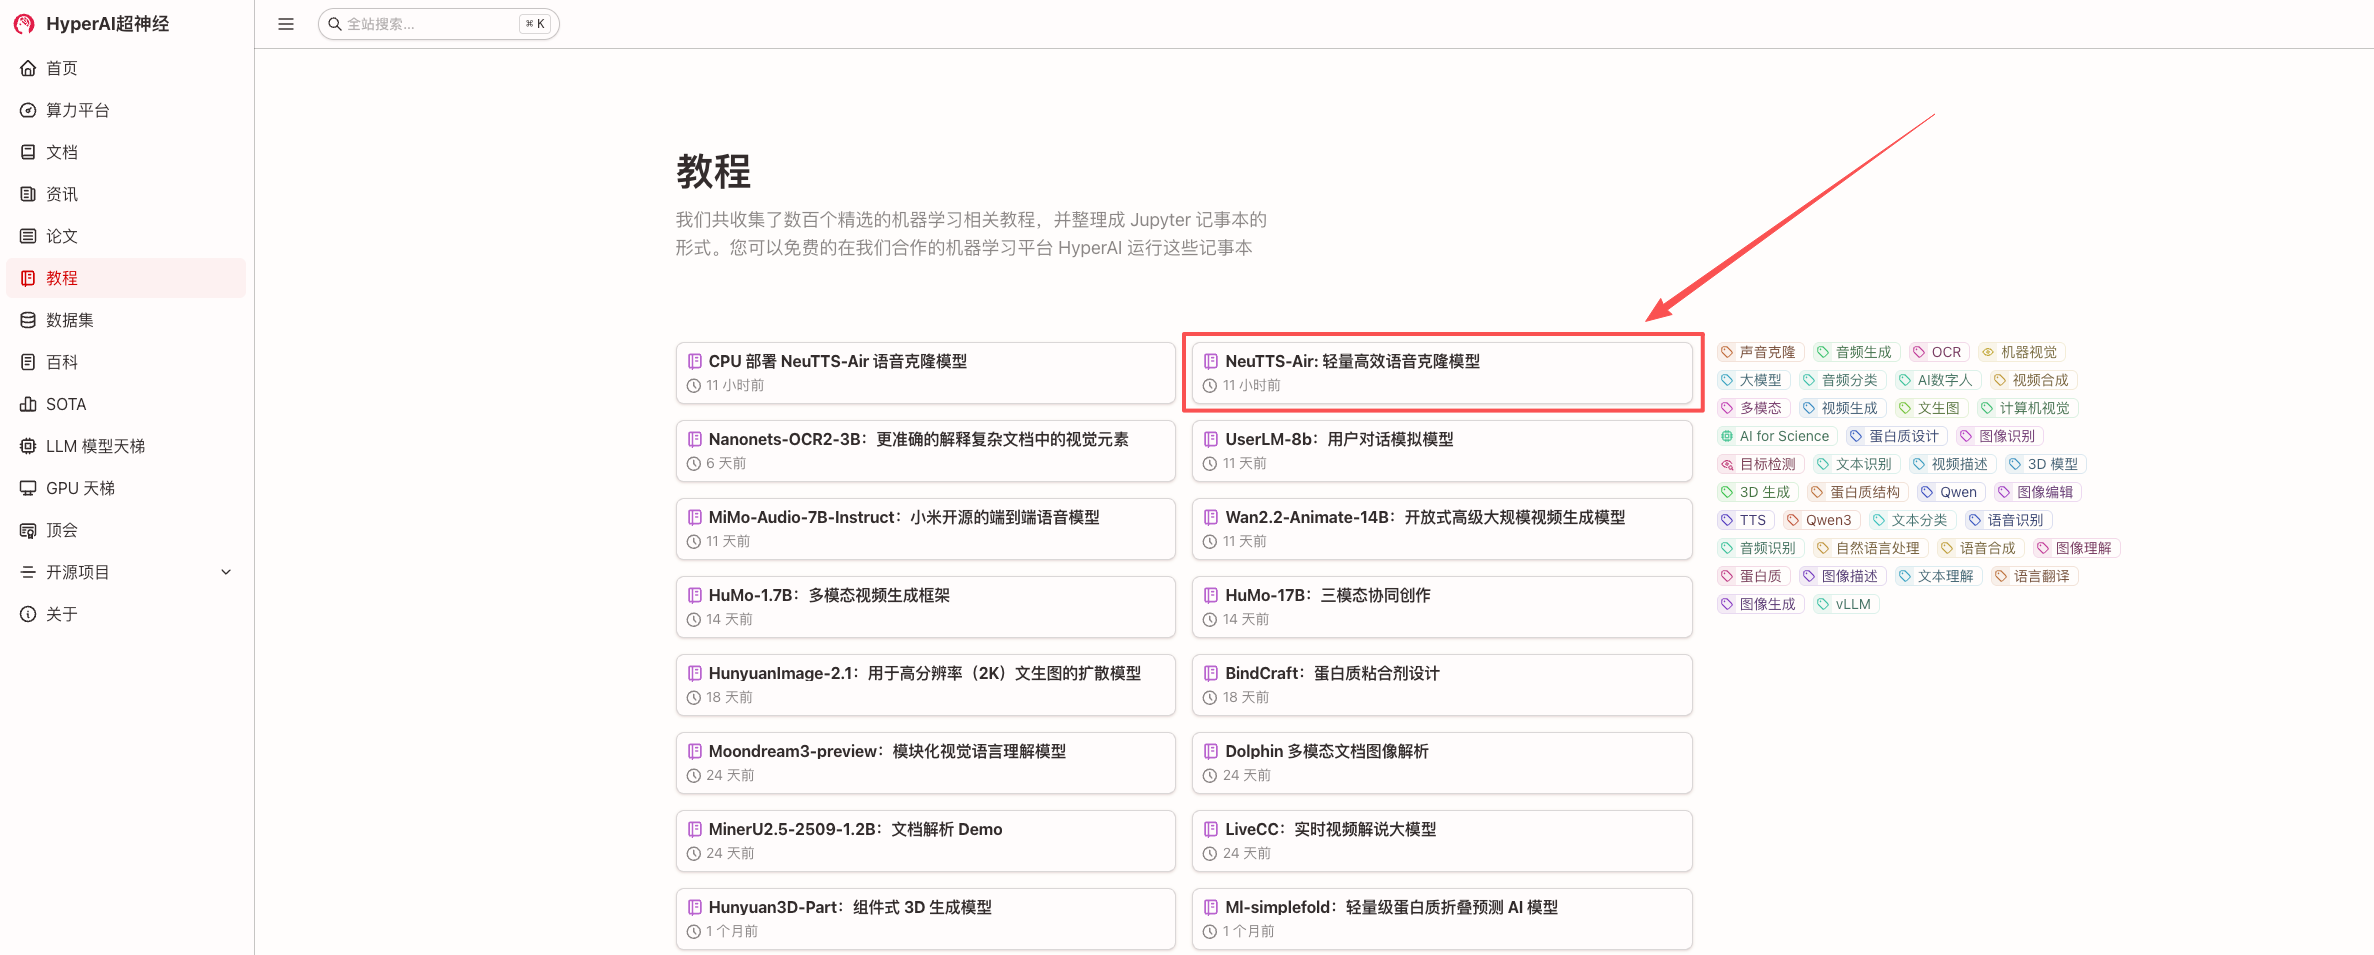Toggle the sidebar hamburger menu icon
This screenshot has width=2374, height=955.
(286, 24)
